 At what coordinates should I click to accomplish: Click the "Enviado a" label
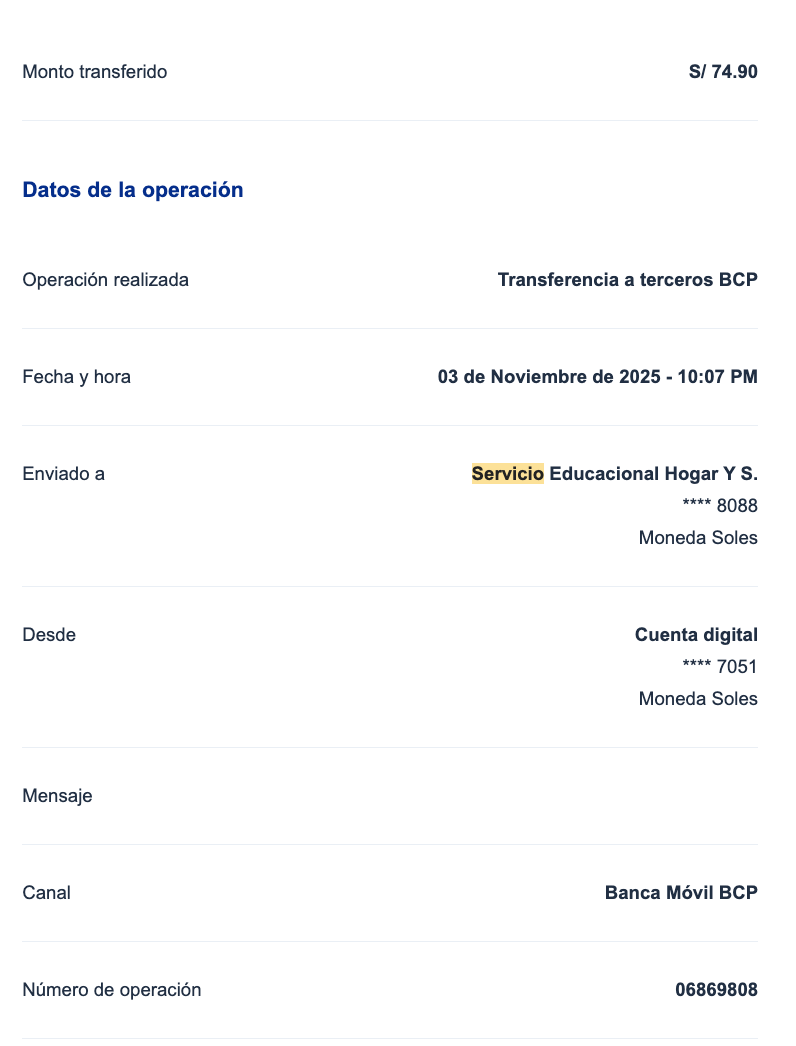coord(63,474)
